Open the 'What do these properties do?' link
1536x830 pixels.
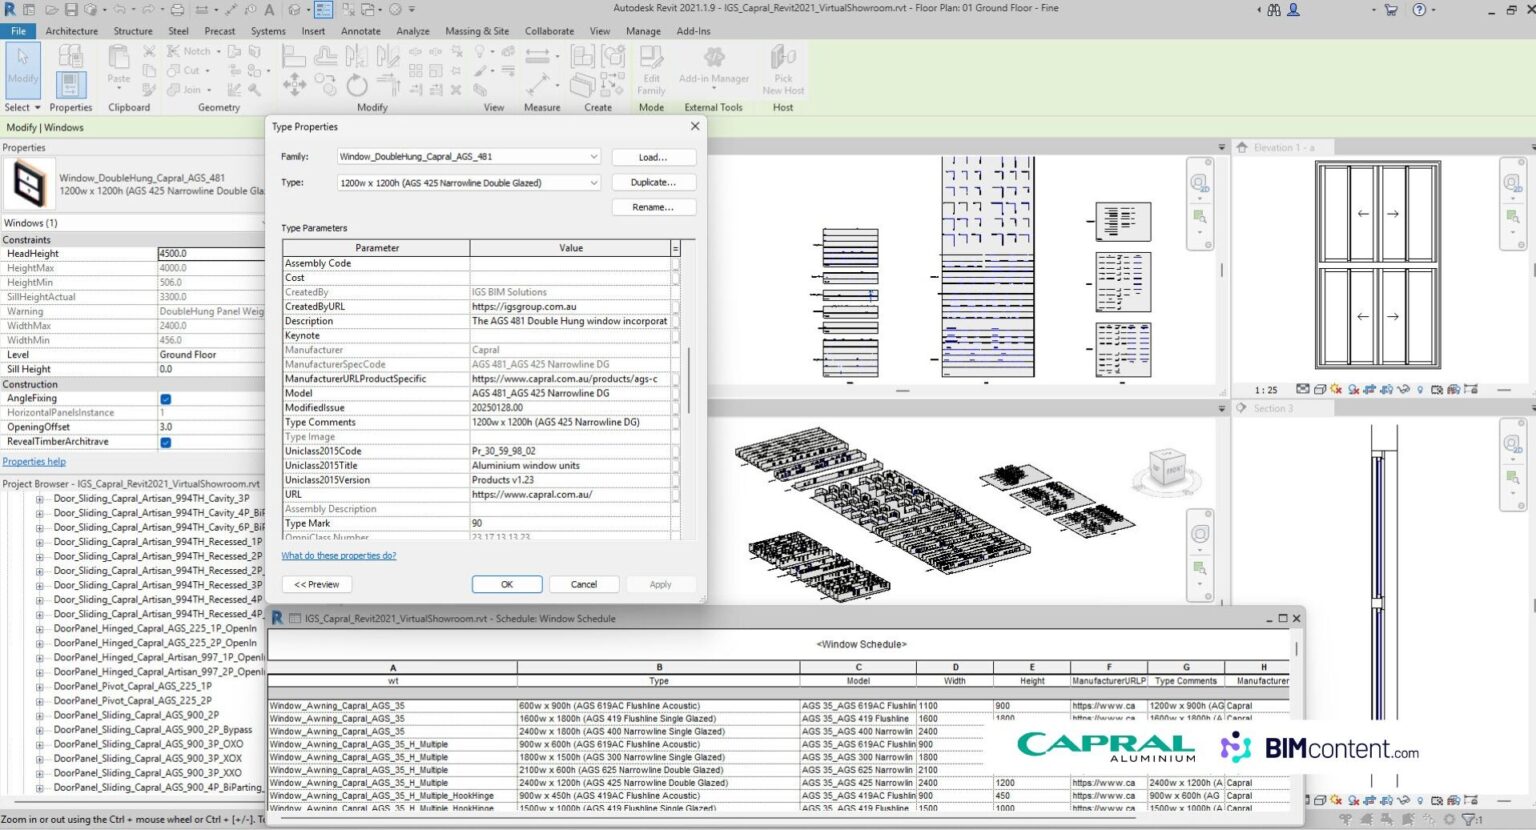click(x=339, y=555)
